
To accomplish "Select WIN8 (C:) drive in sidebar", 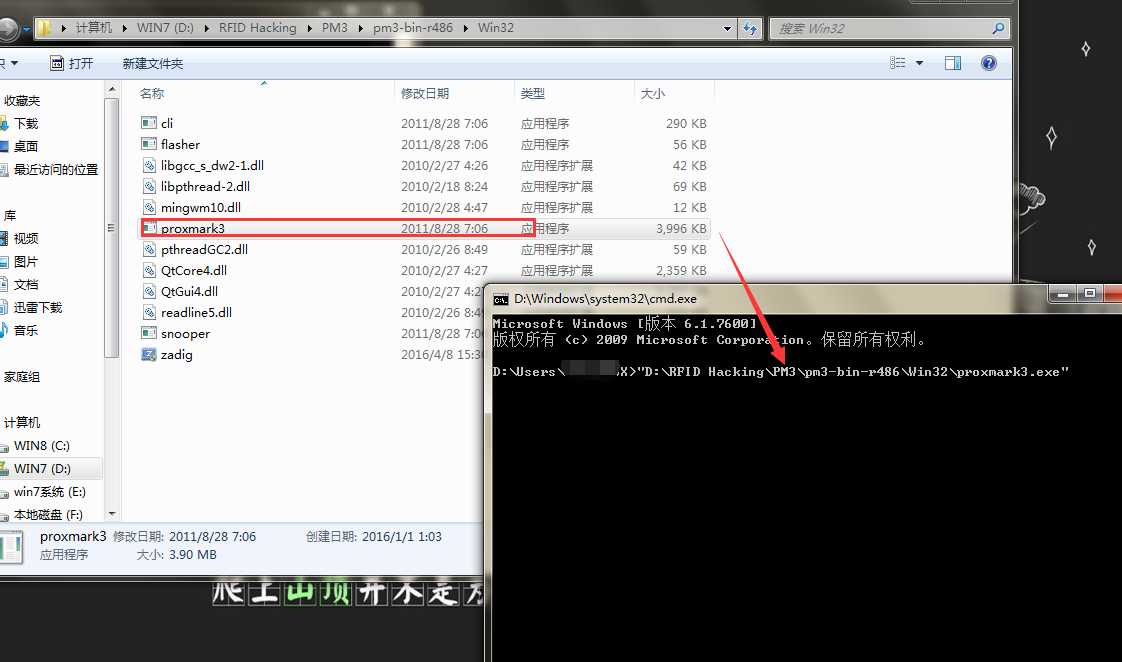I will pos(42,445).
